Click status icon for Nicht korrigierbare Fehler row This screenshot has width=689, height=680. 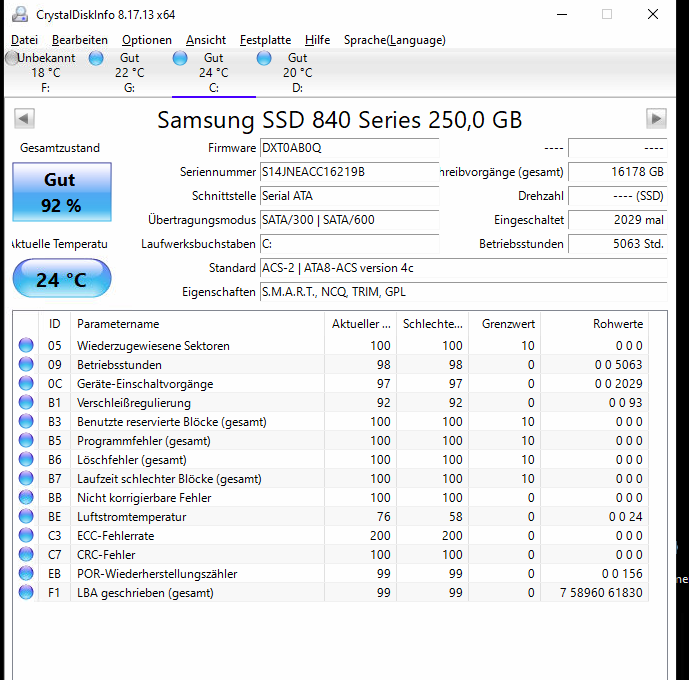[26, 497]
